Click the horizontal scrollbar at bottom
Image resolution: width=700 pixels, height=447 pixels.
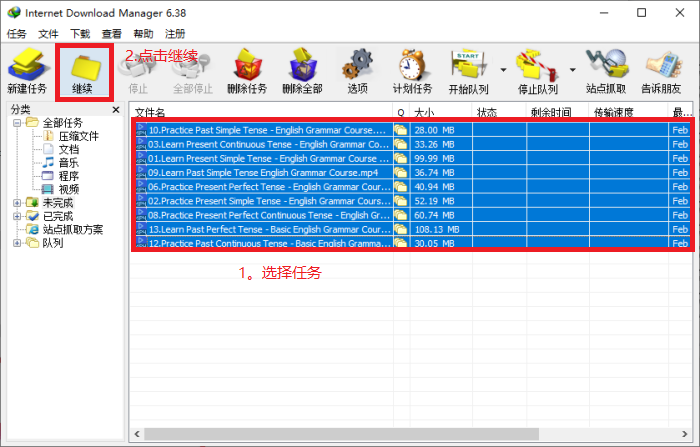click(400, 433)
